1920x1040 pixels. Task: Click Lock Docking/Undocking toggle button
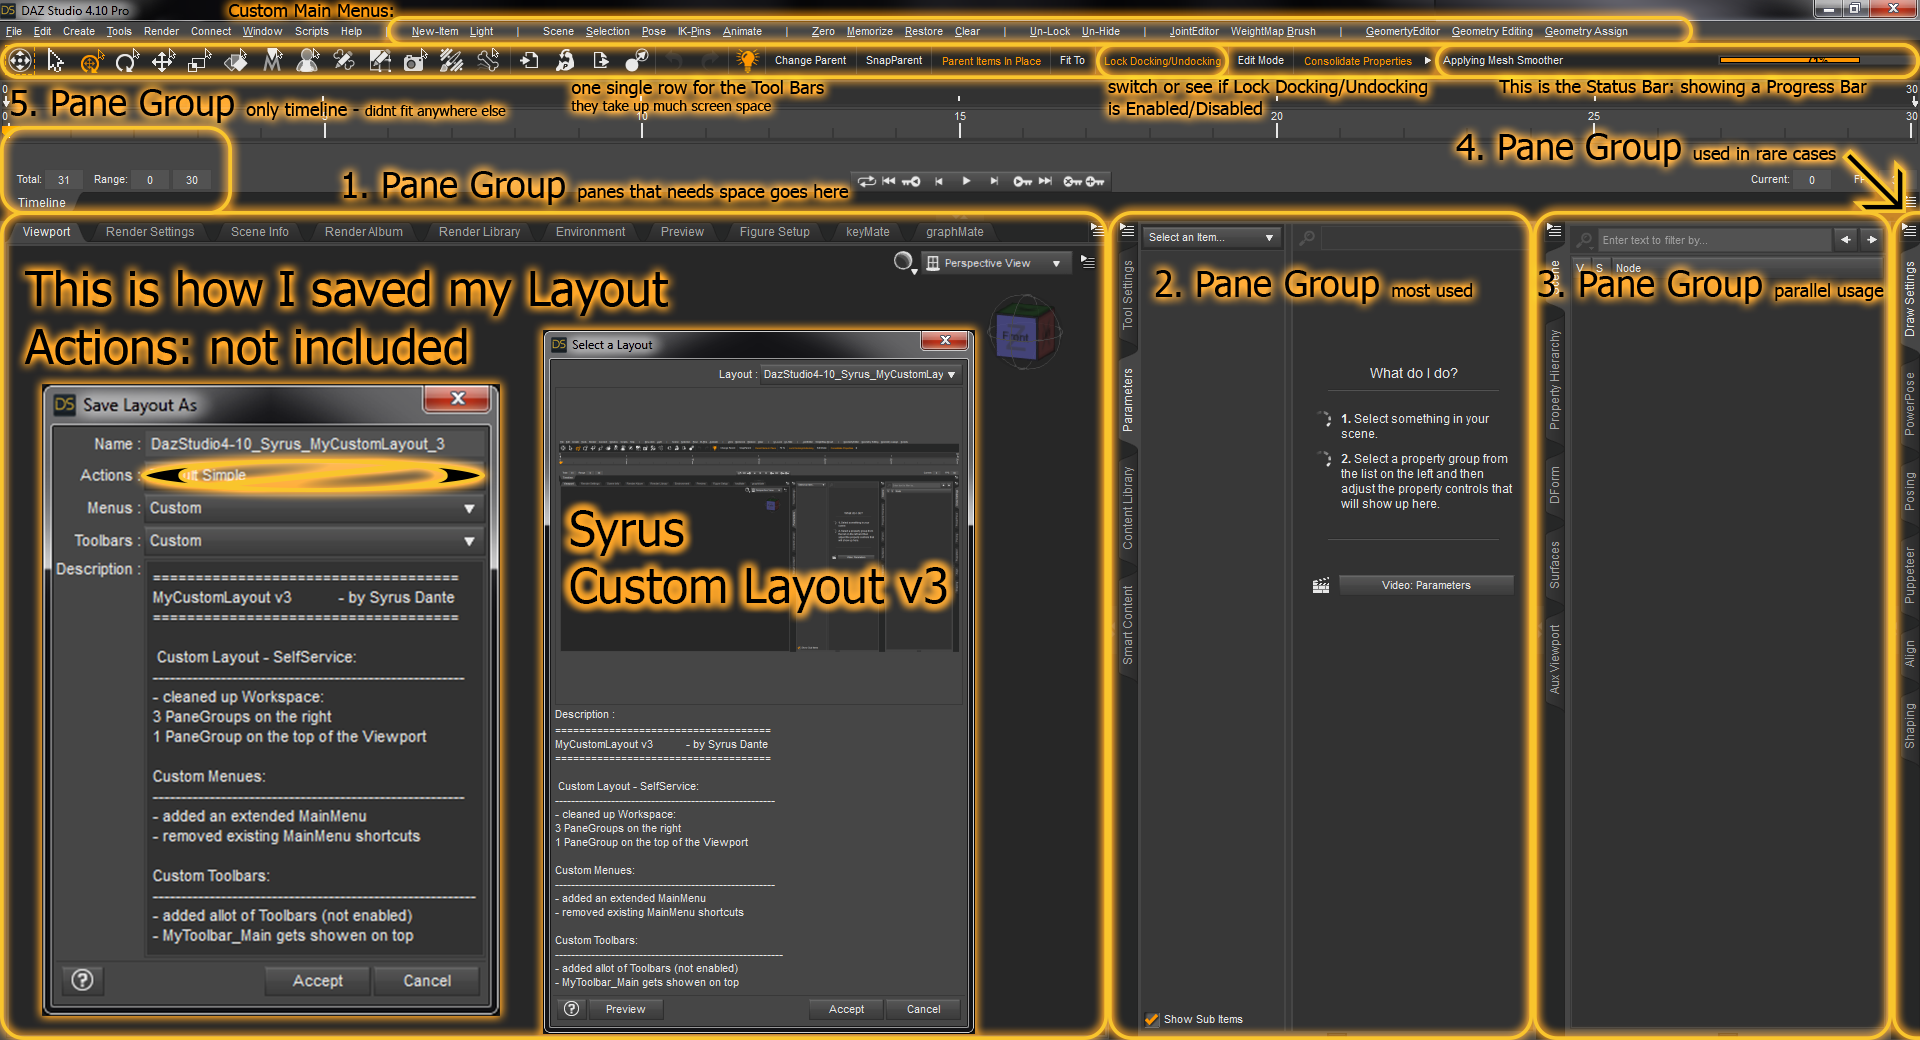[x=1162, y=61]
